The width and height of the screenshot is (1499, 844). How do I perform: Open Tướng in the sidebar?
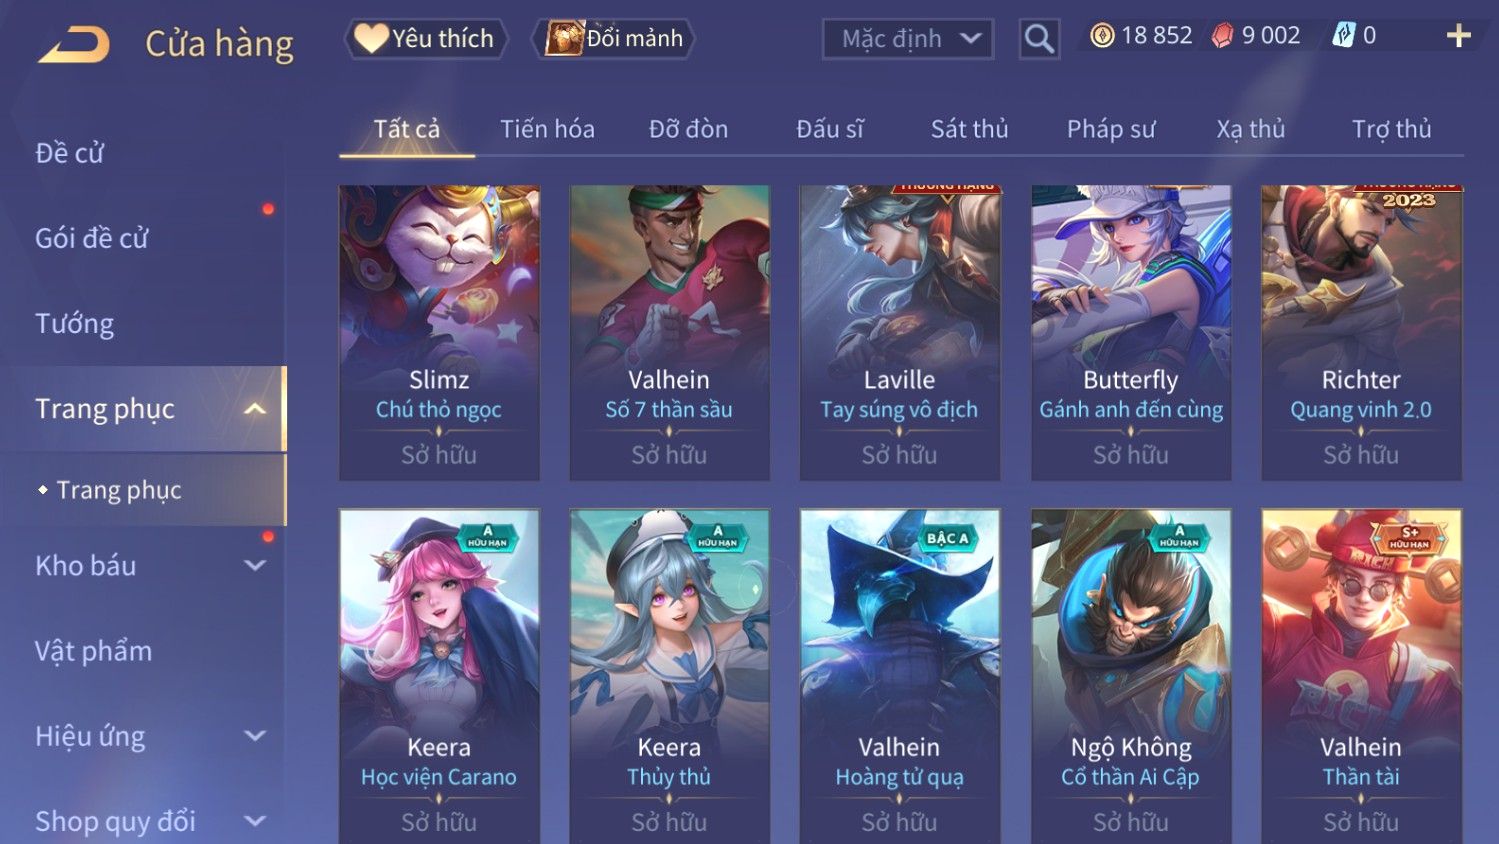click(x=74, y=324)
